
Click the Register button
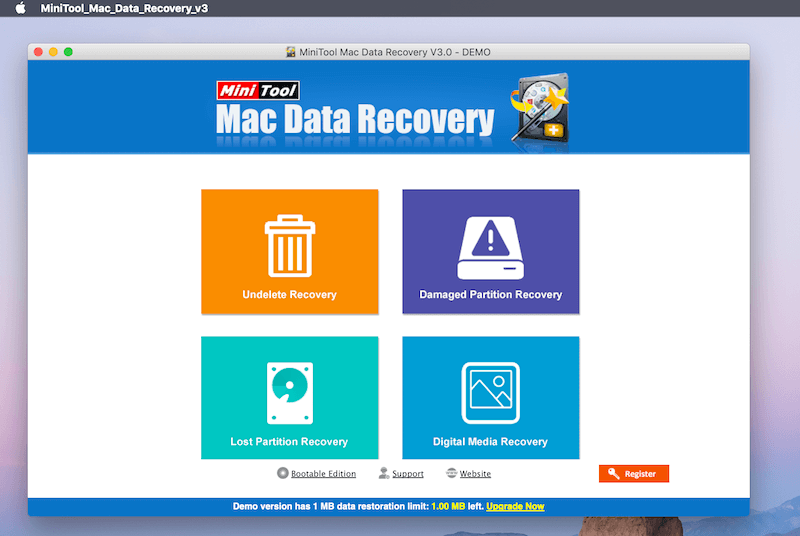(x=634, y=474)
